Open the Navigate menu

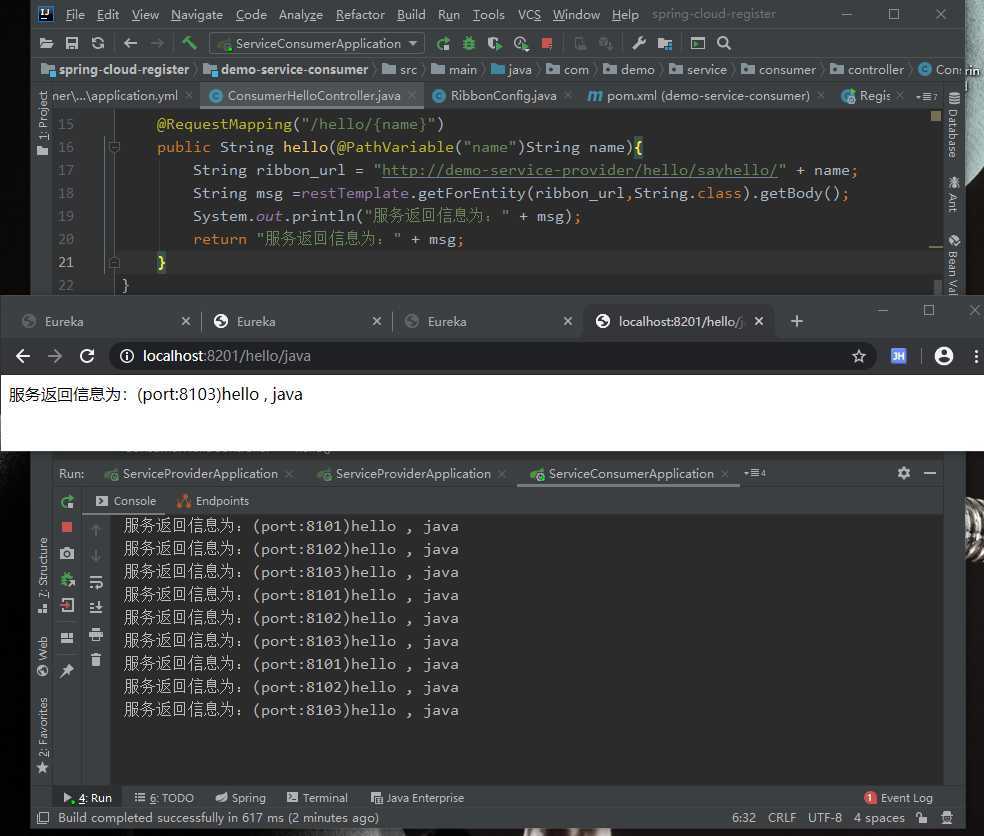(196, 14)
